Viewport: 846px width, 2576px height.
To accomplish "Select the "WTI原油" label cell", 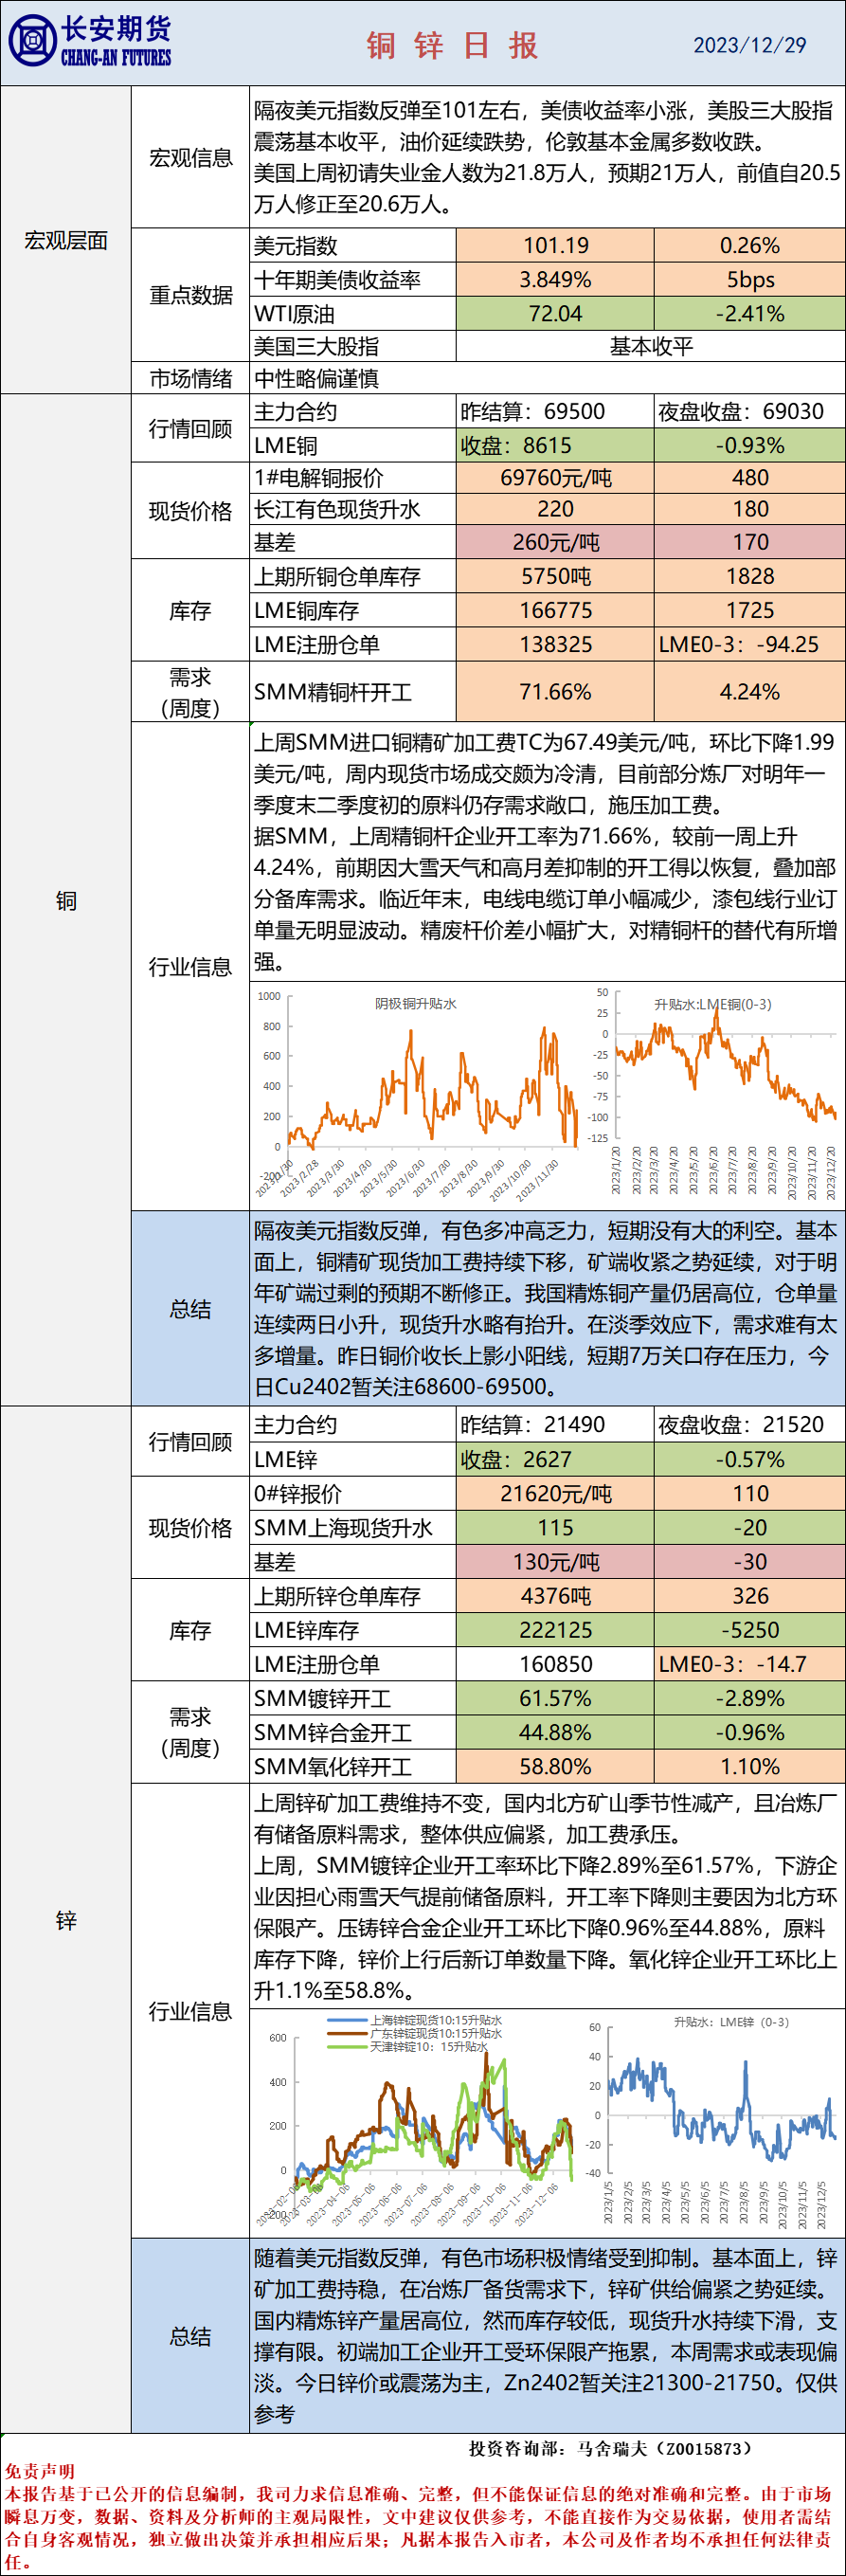I will (353, 313).
